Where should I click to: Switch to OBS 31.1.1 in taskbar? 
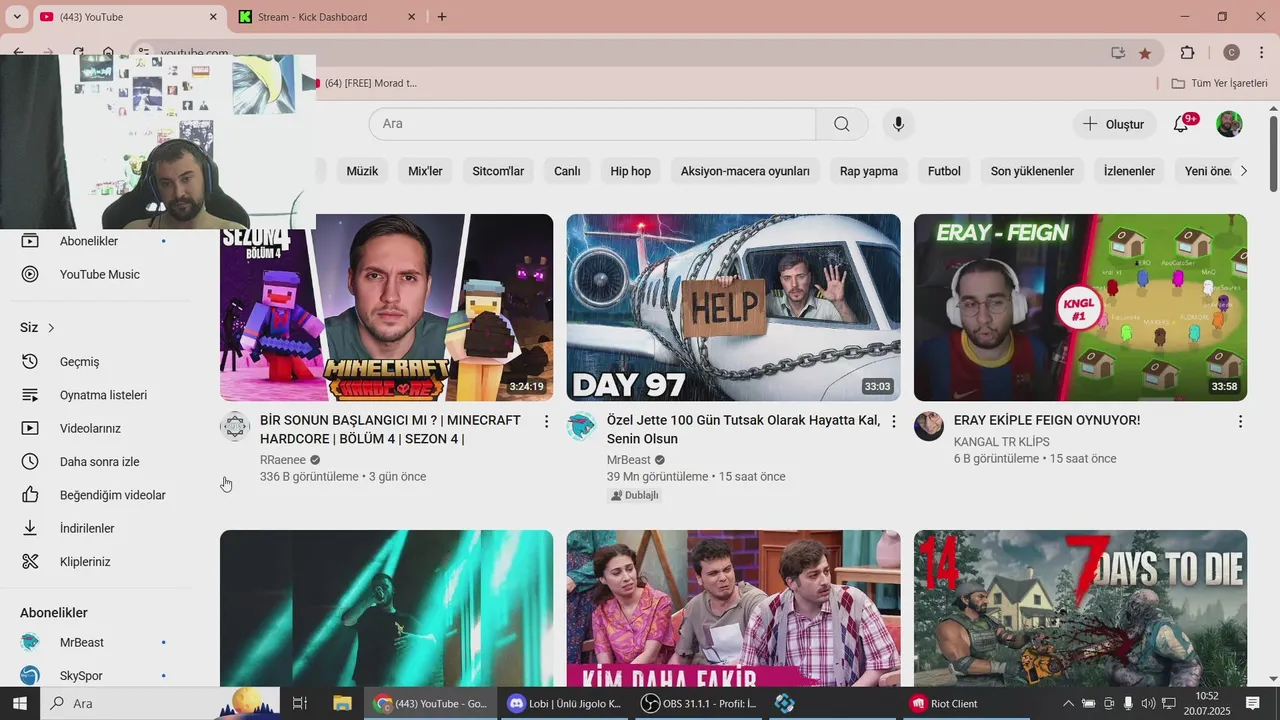pos(699,703)
